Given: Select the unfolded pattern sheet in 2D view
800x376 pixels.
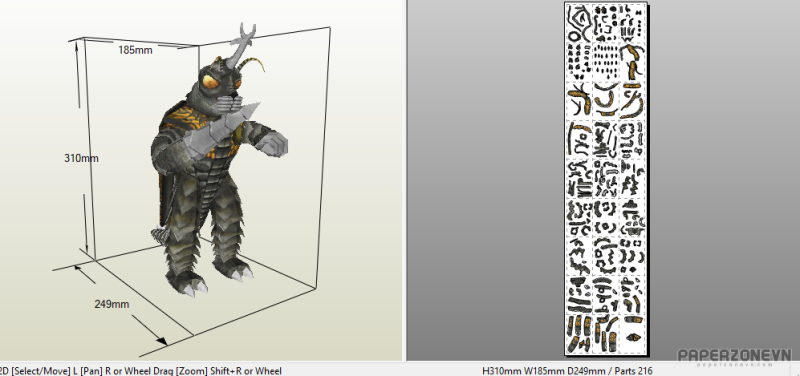Looking at the screenshot, I should (x=606, y=178).
